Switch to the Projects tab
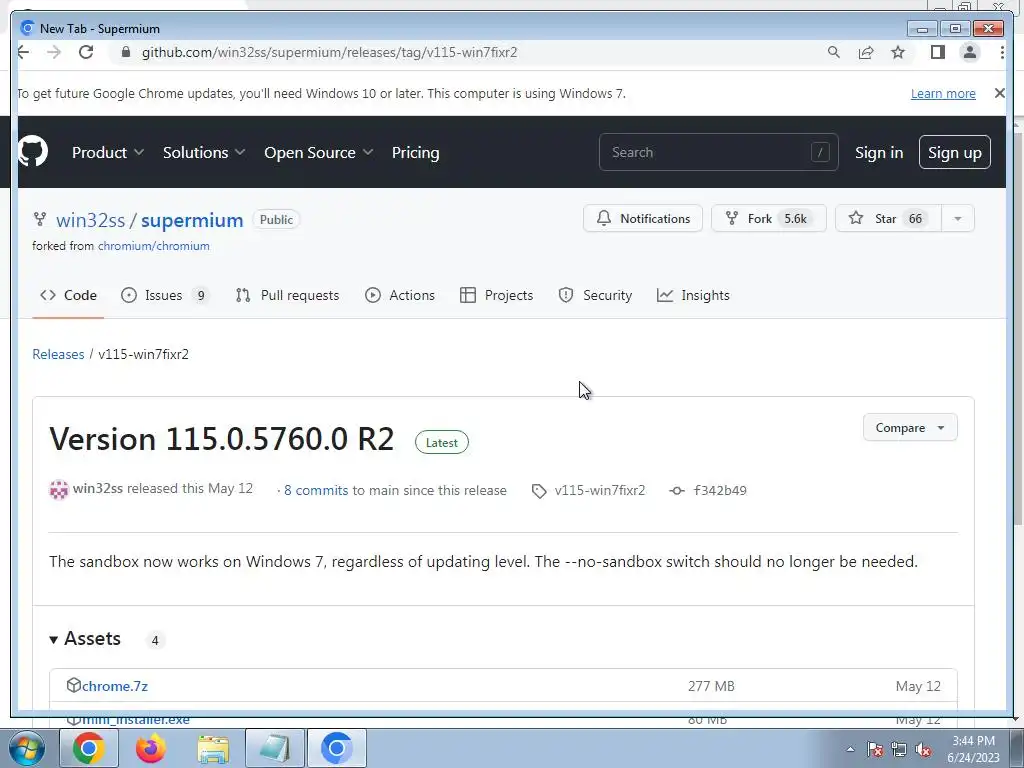Image resolution: width=1024 pixels, height=768 pixels. click(496, 295)
